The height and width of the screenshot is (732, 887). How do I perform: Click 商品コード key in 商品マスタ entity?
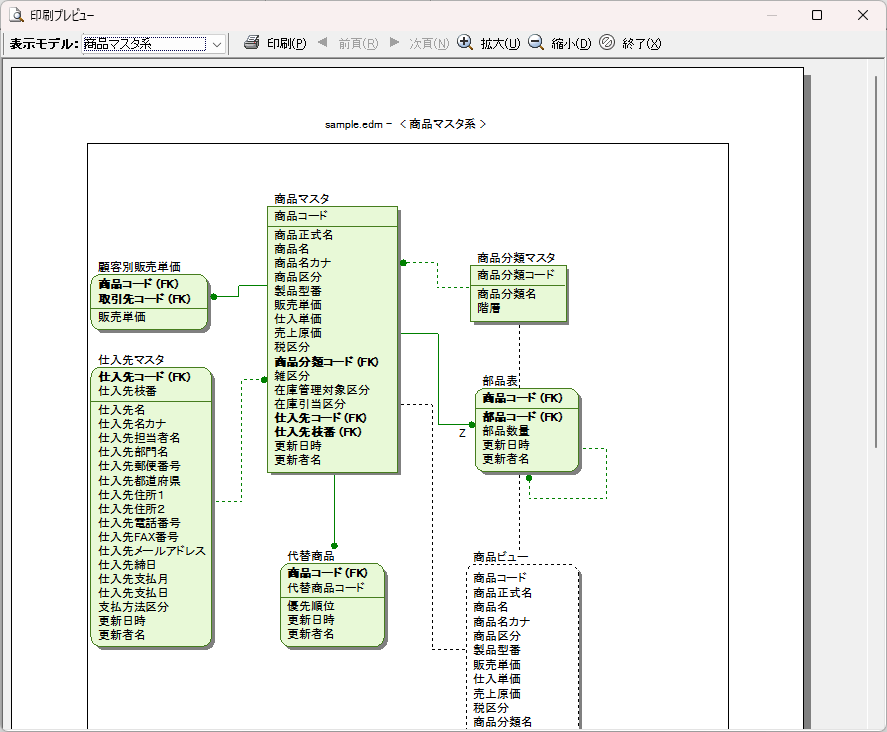coord(300,216)
